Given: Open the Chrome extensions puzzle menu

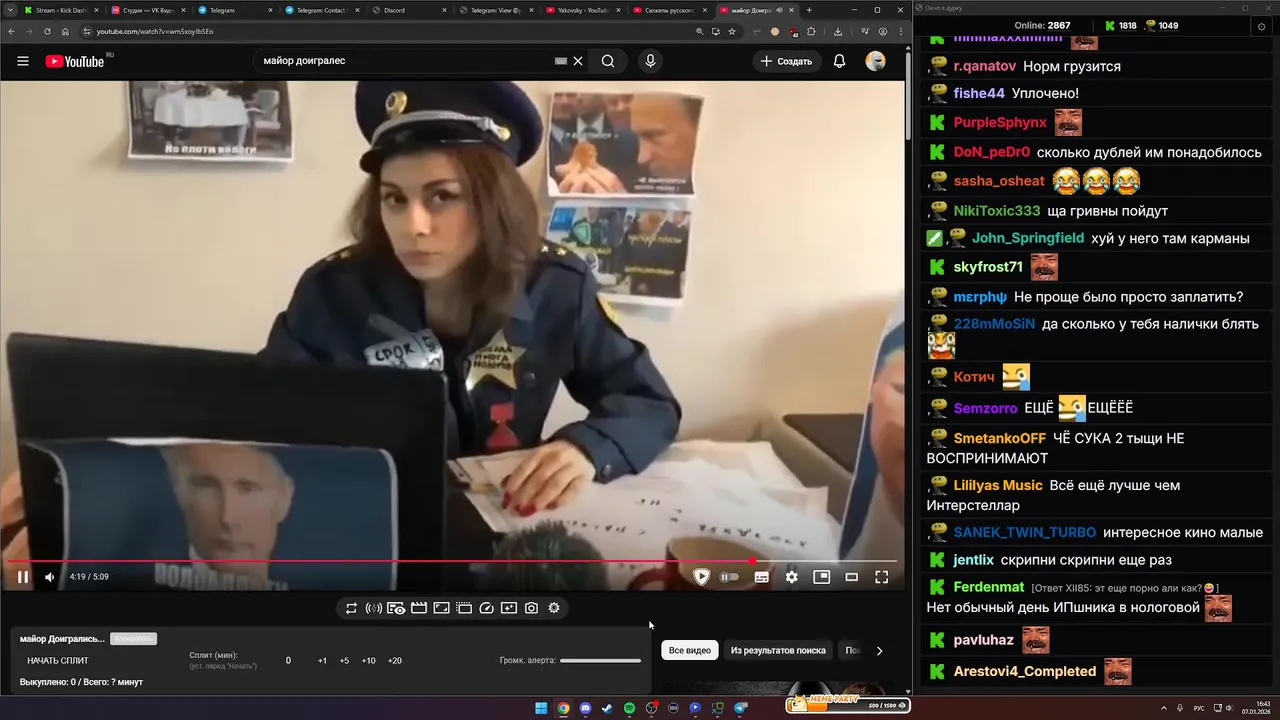Looking at the screenshot, I should 810,31.
